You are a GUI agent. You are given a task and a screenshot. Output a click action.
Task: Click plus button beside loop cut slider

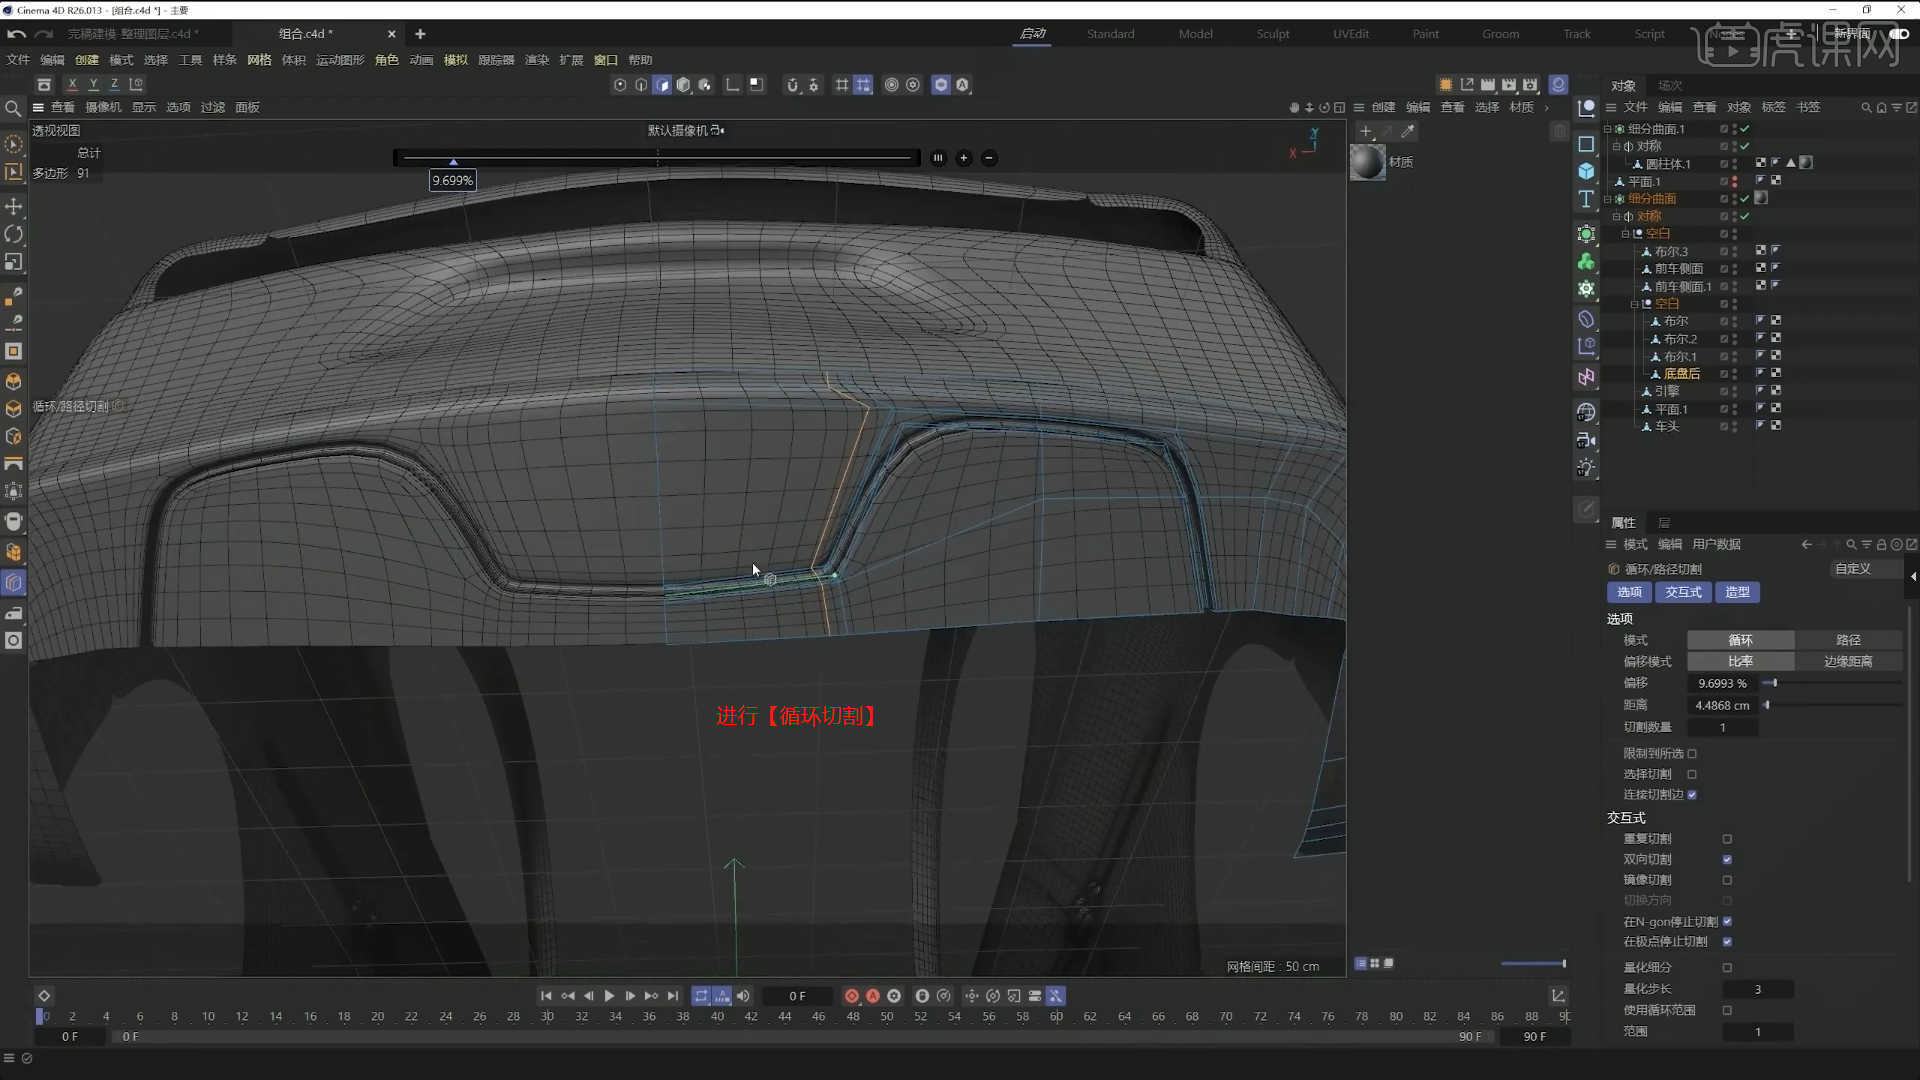964,158
